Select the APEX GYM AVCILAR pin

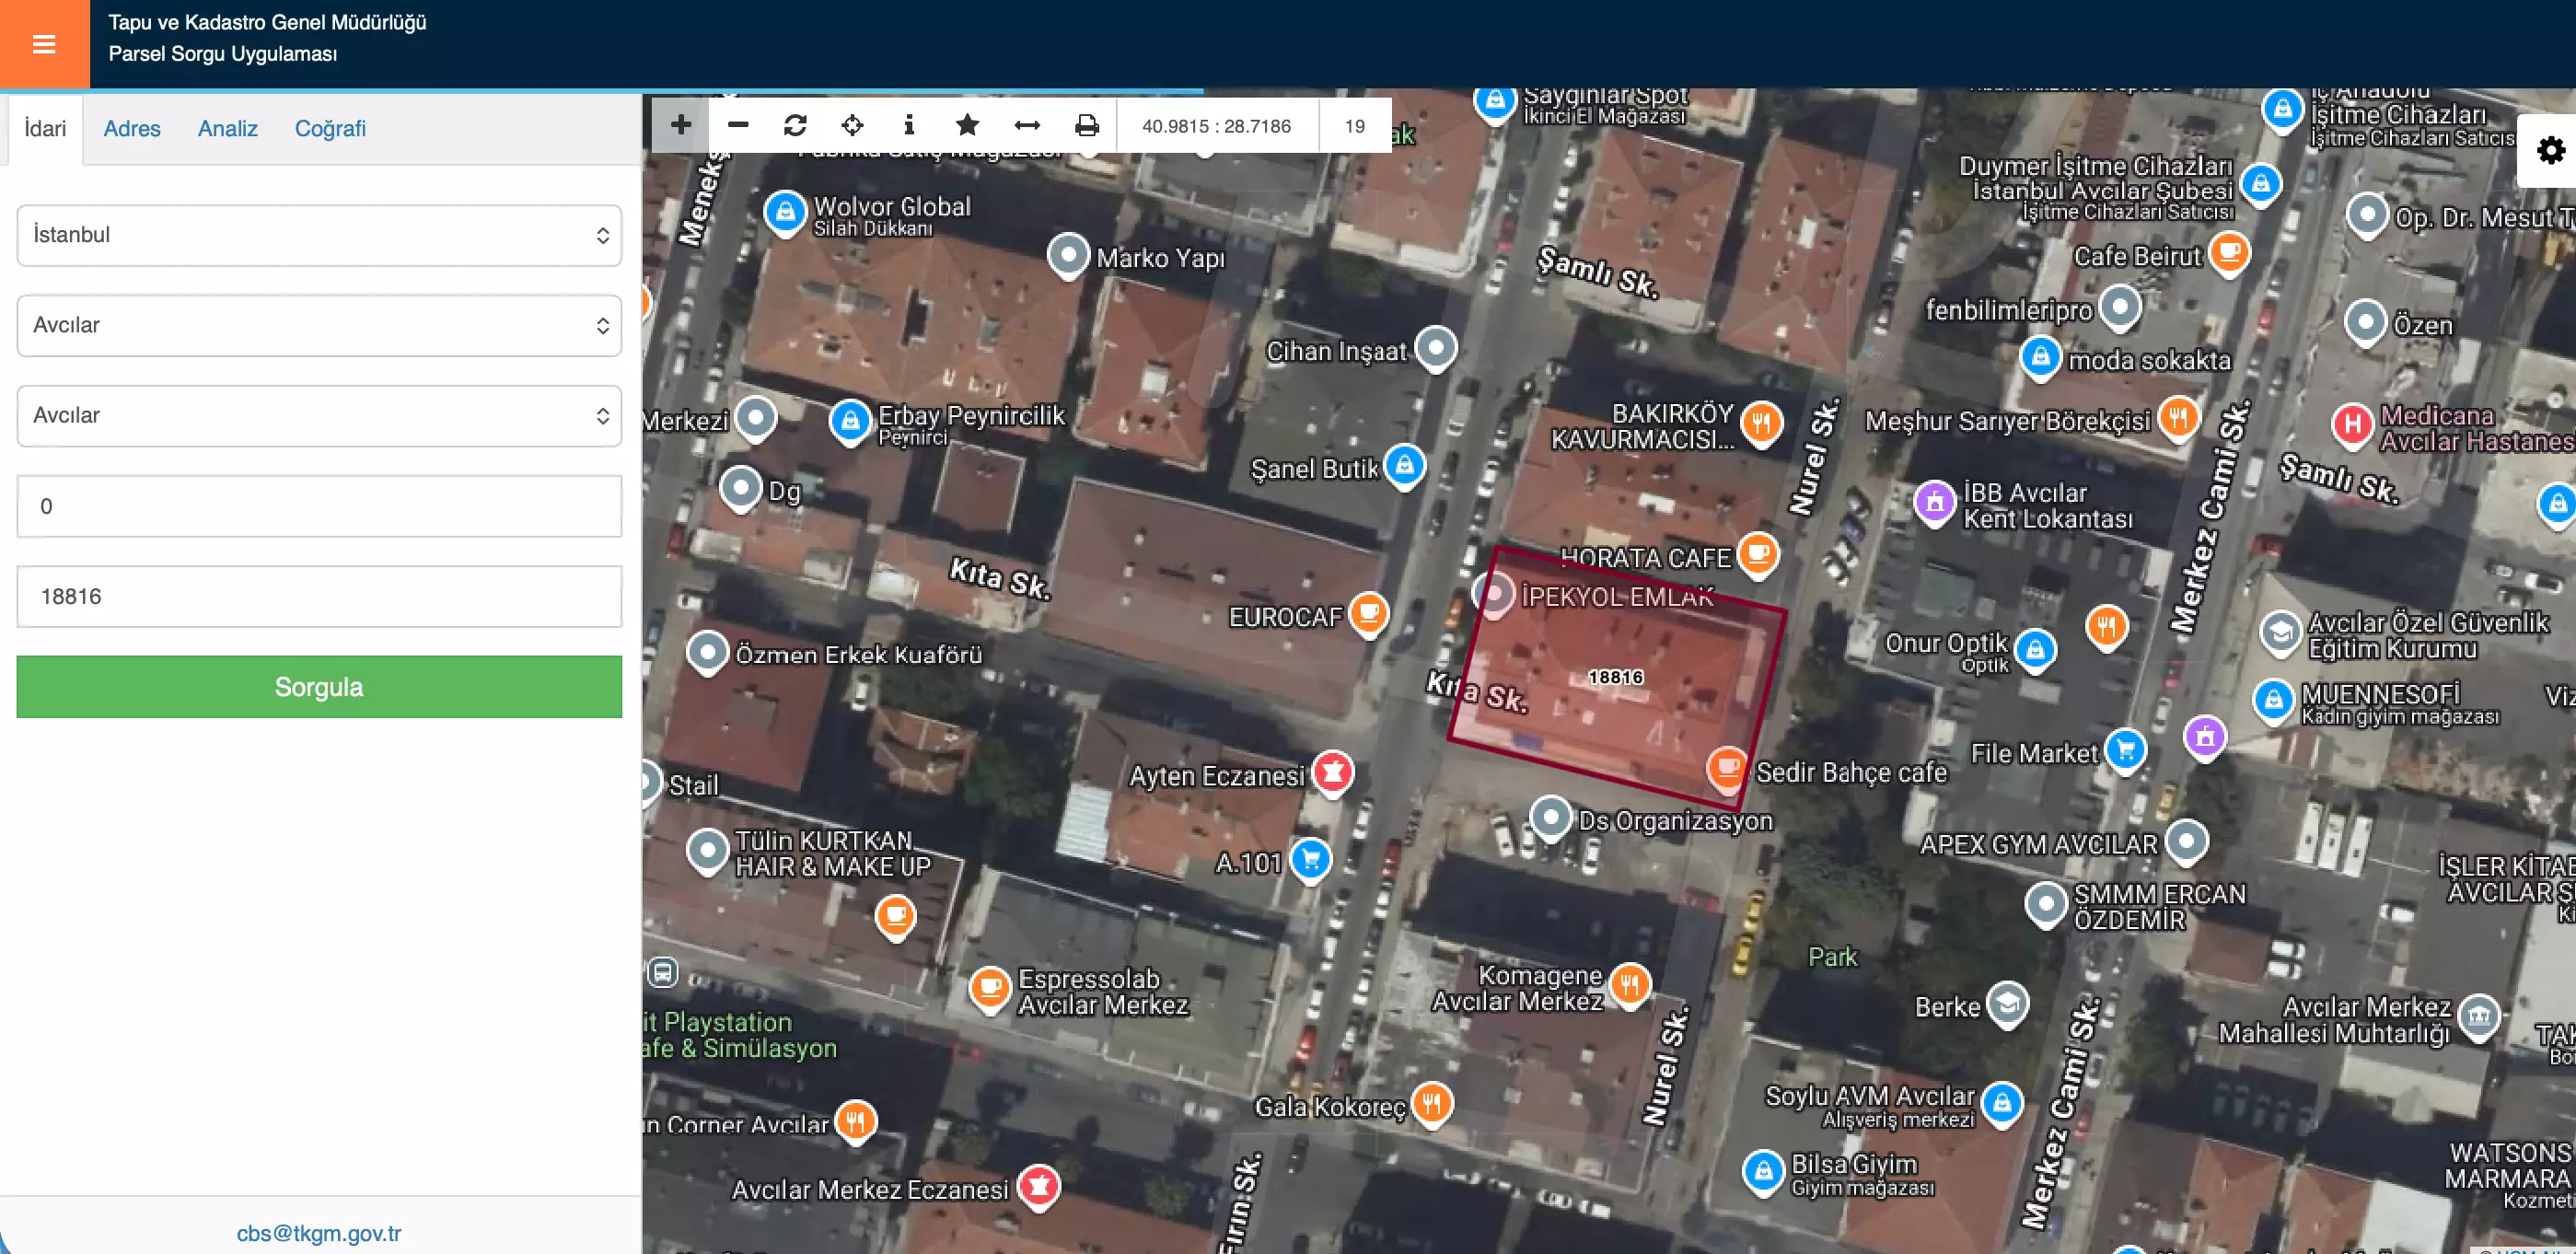pyautogui.click(x=2186, y=841)
